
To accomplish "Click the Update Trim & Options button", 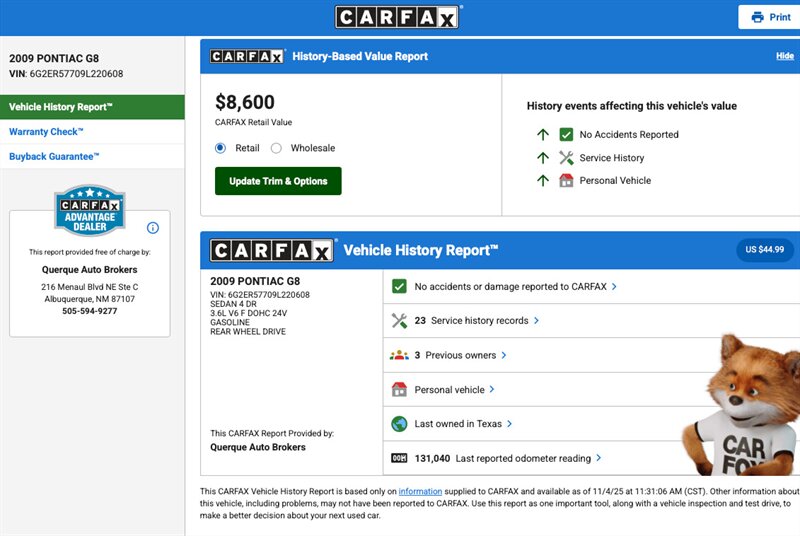I will click(x=278, y=181).
